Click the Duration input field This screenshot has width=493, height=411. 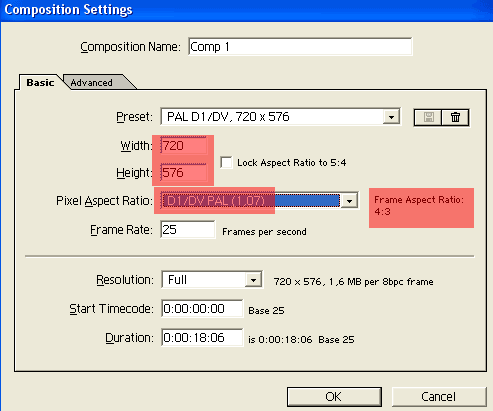[x=202, y=338]
